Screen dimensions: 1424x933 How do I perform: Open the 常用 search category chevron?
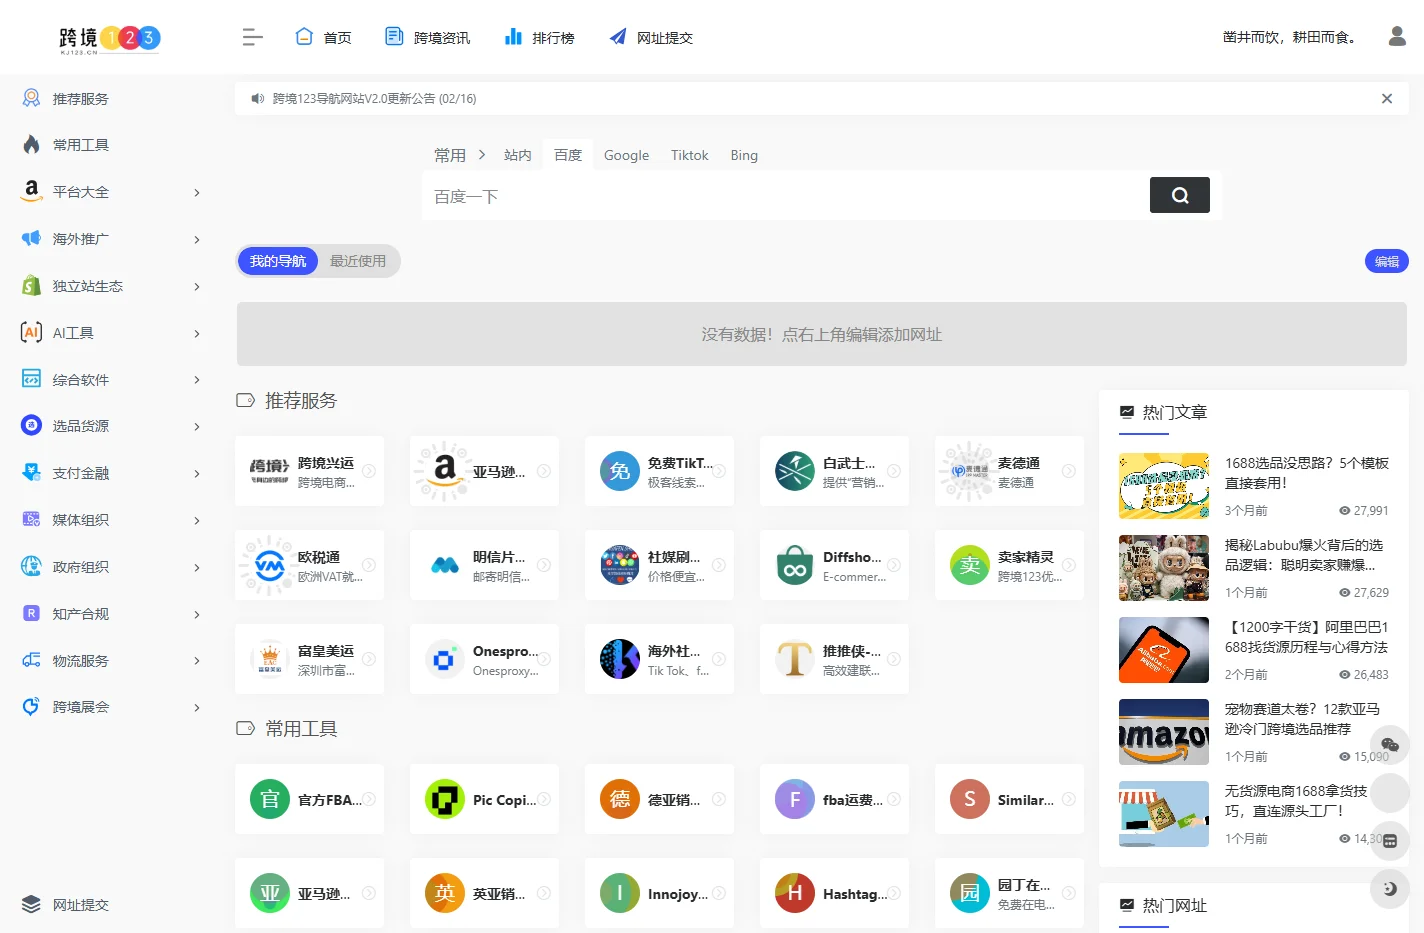click(482, 155)
